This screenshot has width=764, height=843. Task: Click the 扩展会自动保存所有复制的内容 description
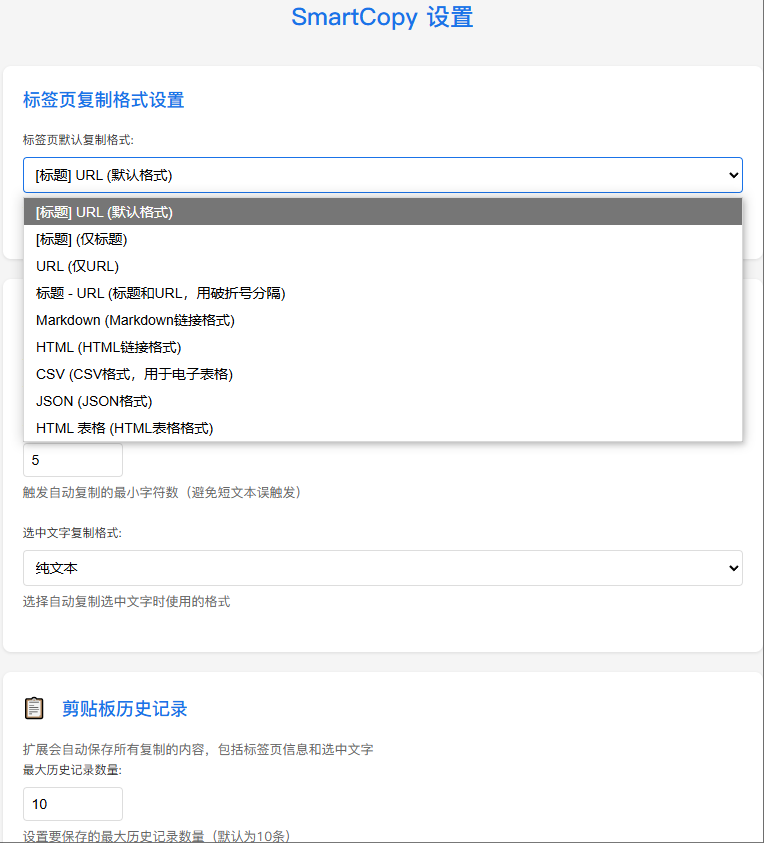[x=198, y=749]
